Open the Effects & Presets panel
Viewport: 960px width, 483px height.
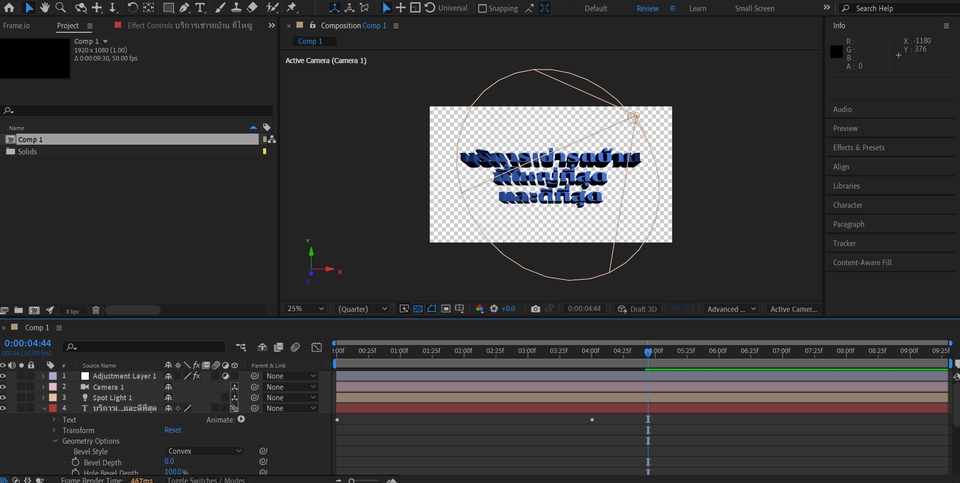point(858,147)
